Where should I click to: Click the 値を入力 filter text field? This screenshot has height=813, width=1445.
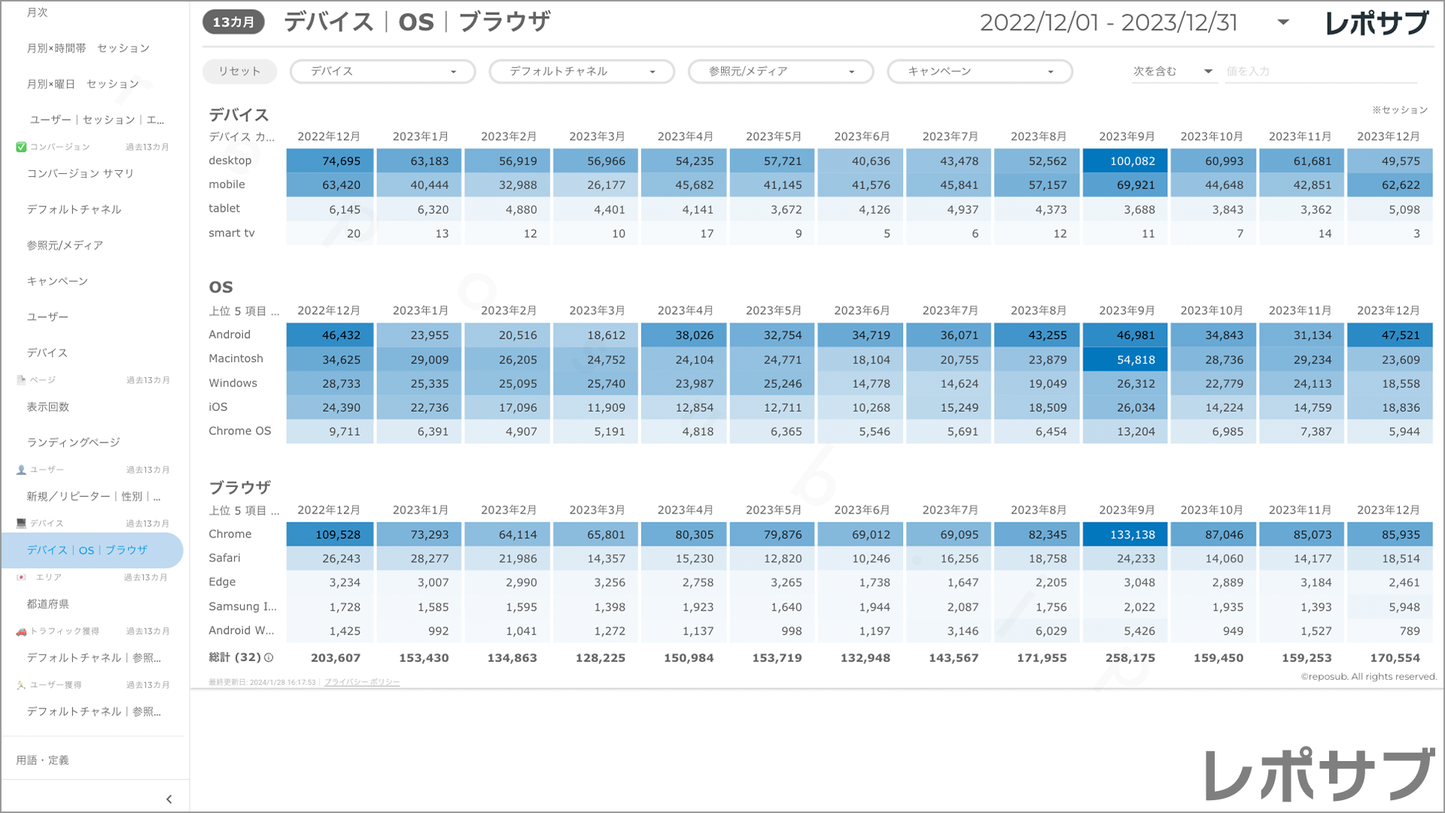tap(1320, 72)
